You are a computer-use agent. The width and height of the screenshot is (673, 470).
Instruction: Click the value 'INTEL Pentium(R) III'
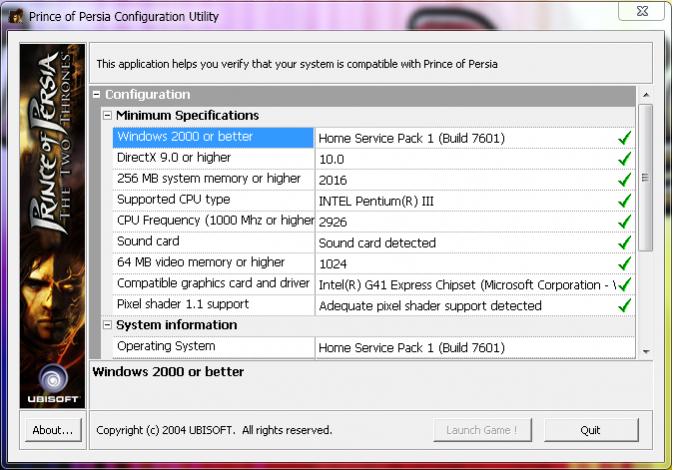coord(376,201)
